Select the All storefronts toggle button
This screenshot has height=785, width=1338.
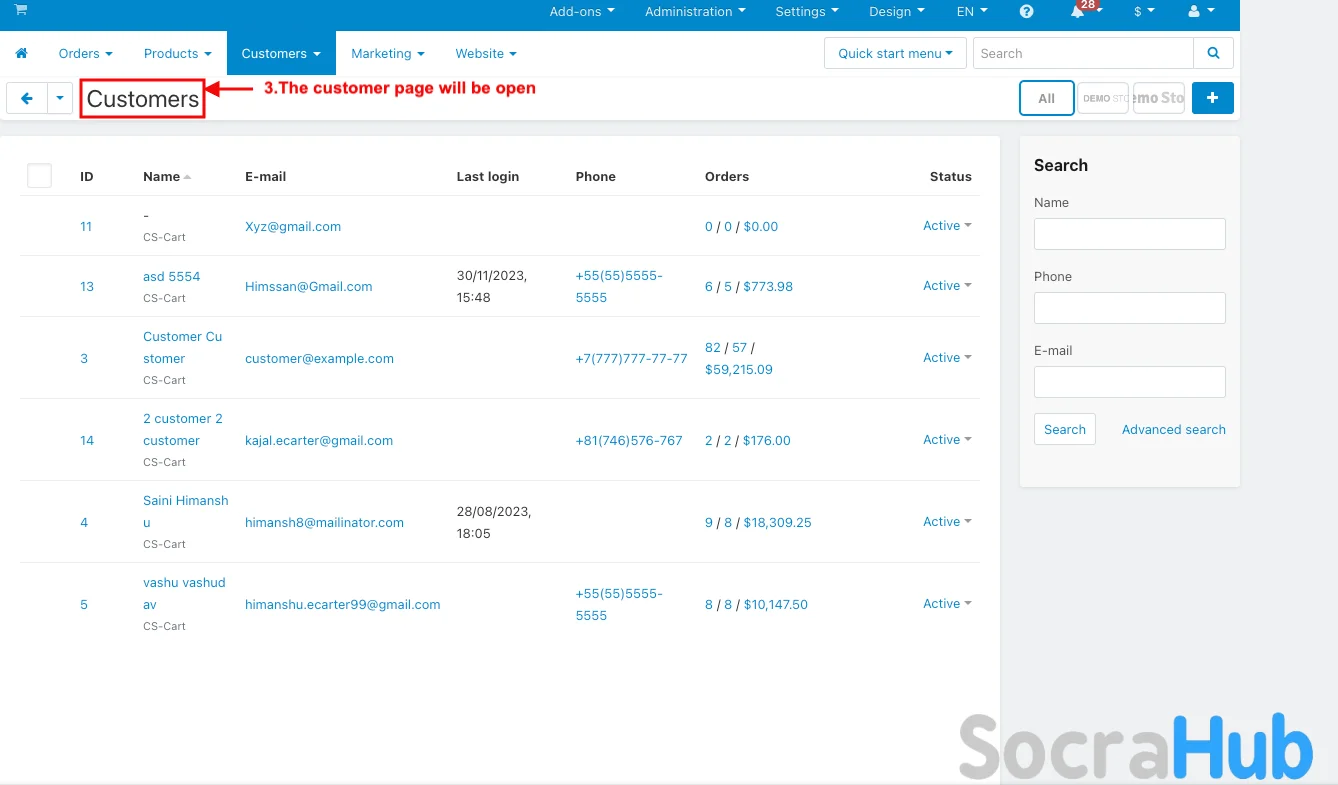coord(1046,98)
